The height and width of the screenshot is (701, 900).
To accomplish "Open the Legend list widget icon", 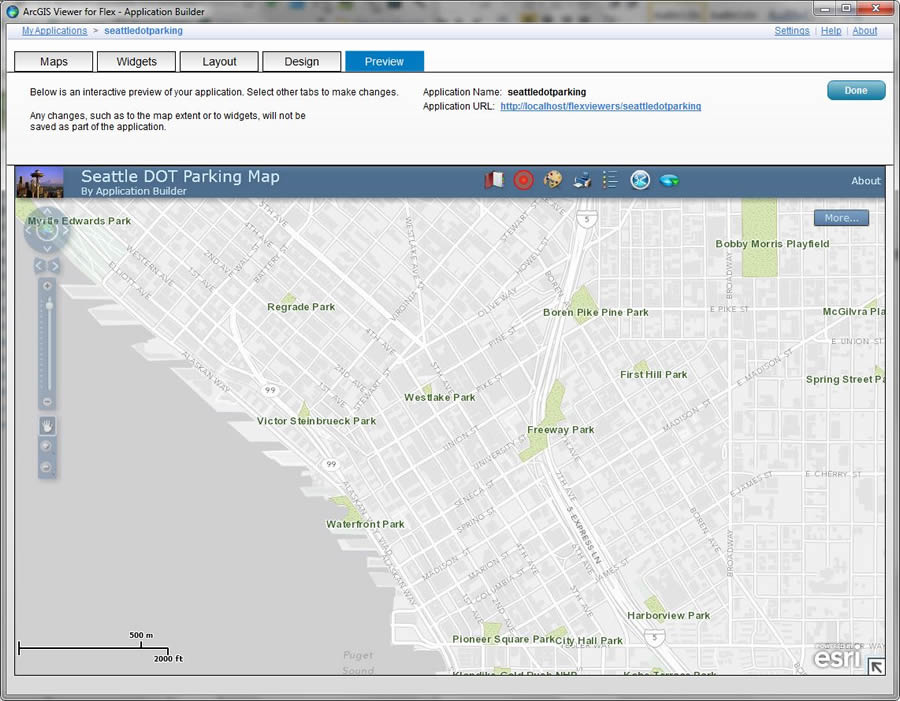I will [x=610, y=180].
